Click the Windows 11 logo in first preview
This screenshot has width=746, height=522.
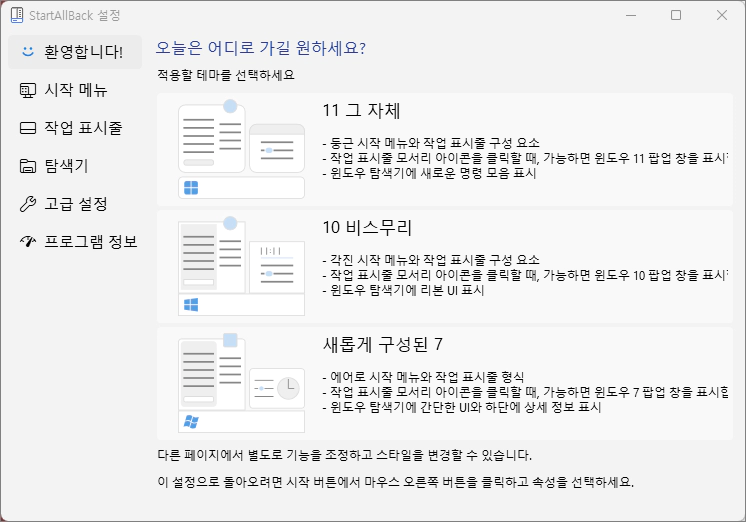click(x=191, y=188)
